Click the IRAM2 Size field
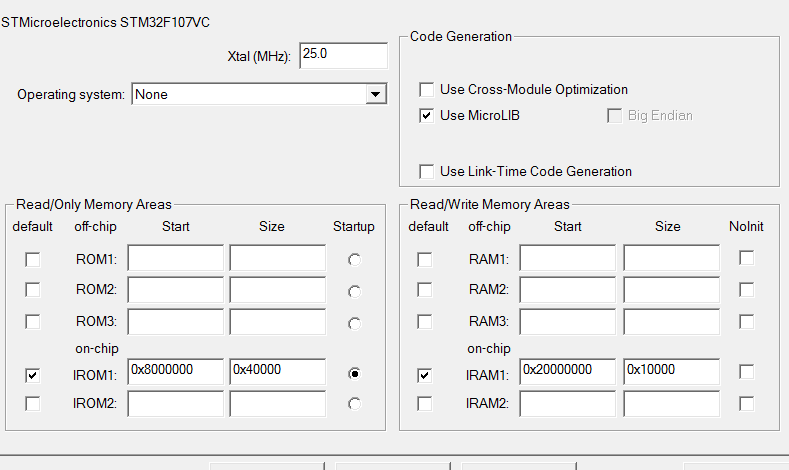 [672, 404]
